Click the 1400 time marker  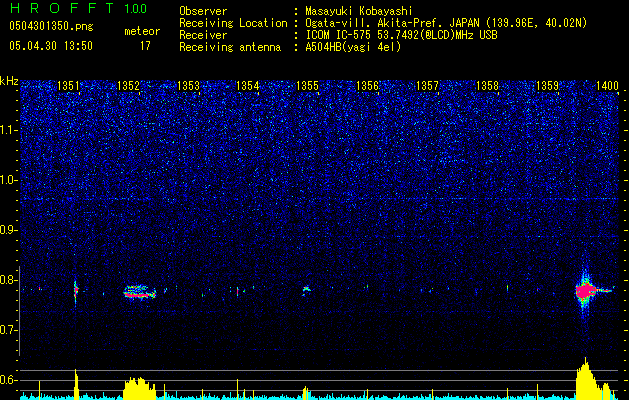607,85
